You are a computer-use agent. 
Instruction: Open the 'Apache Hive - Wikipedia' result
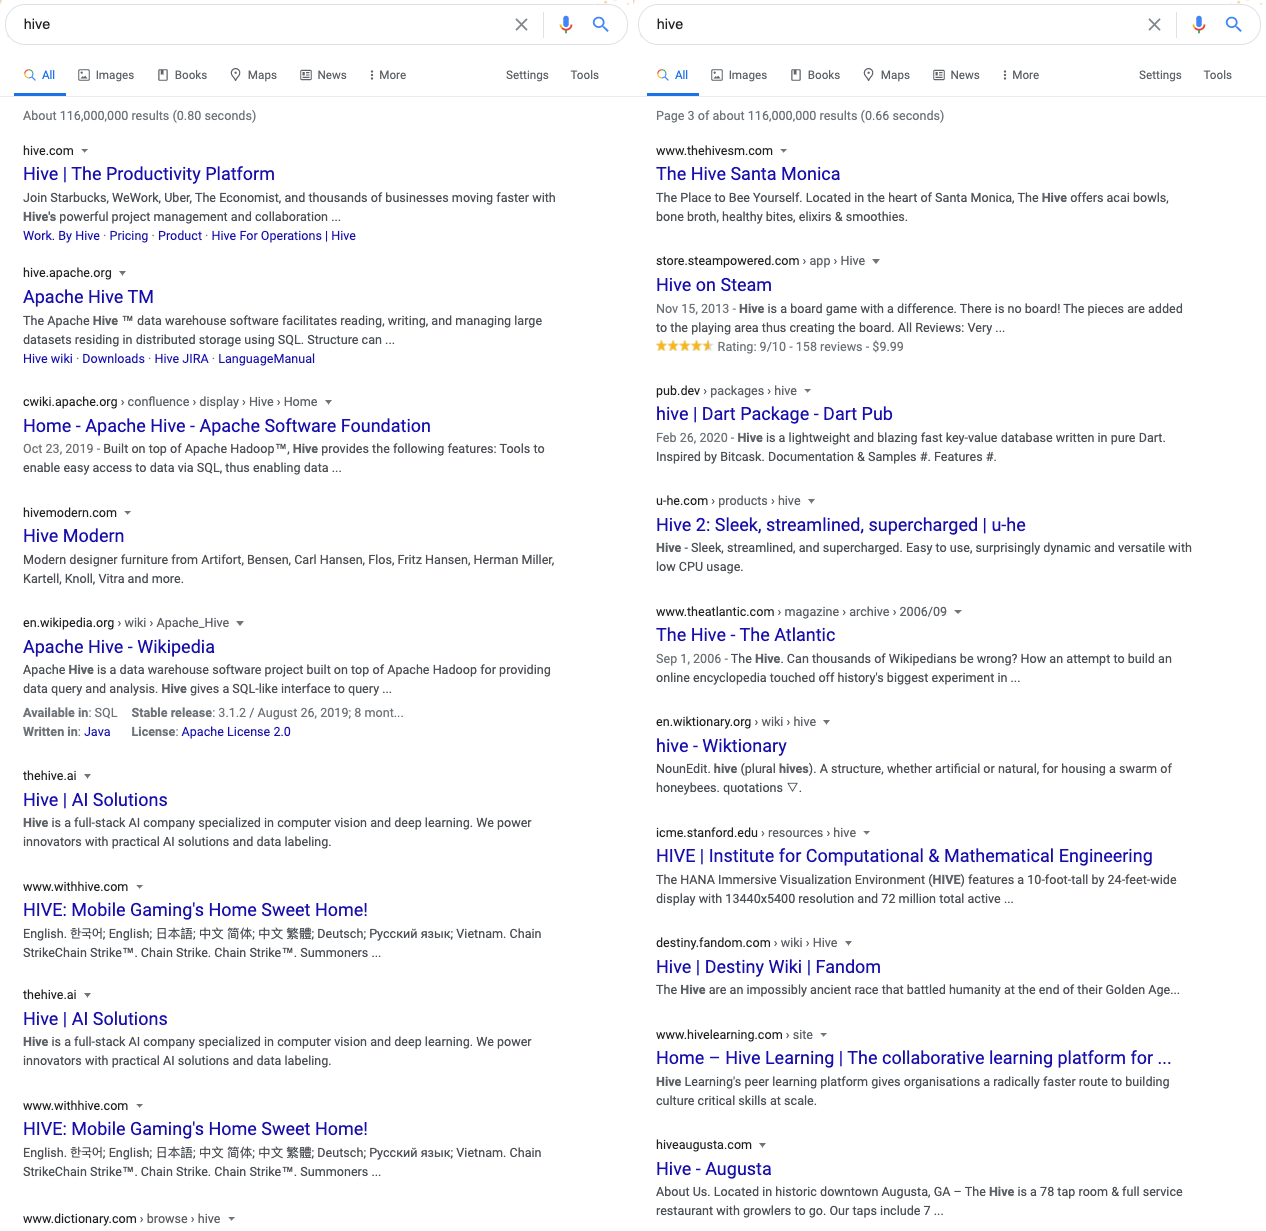click(x=119, y=647)
